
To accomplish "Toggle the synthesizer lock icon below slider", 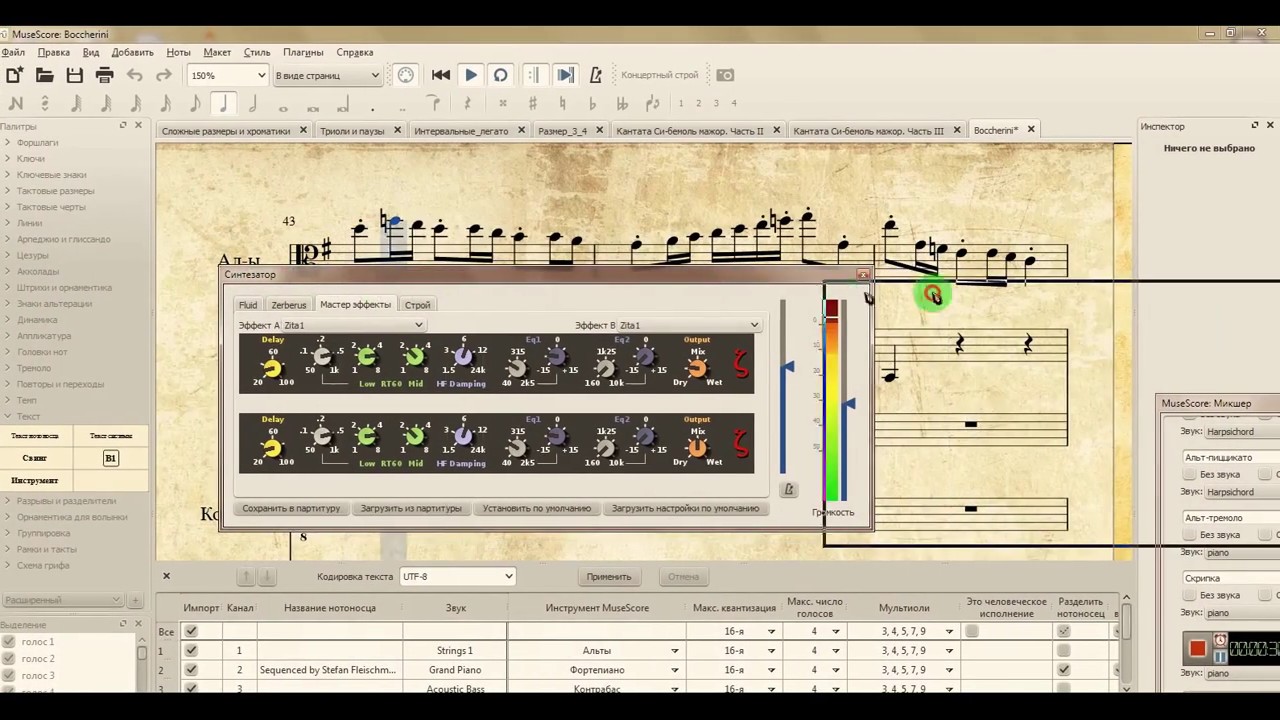I will pos(788,489).
